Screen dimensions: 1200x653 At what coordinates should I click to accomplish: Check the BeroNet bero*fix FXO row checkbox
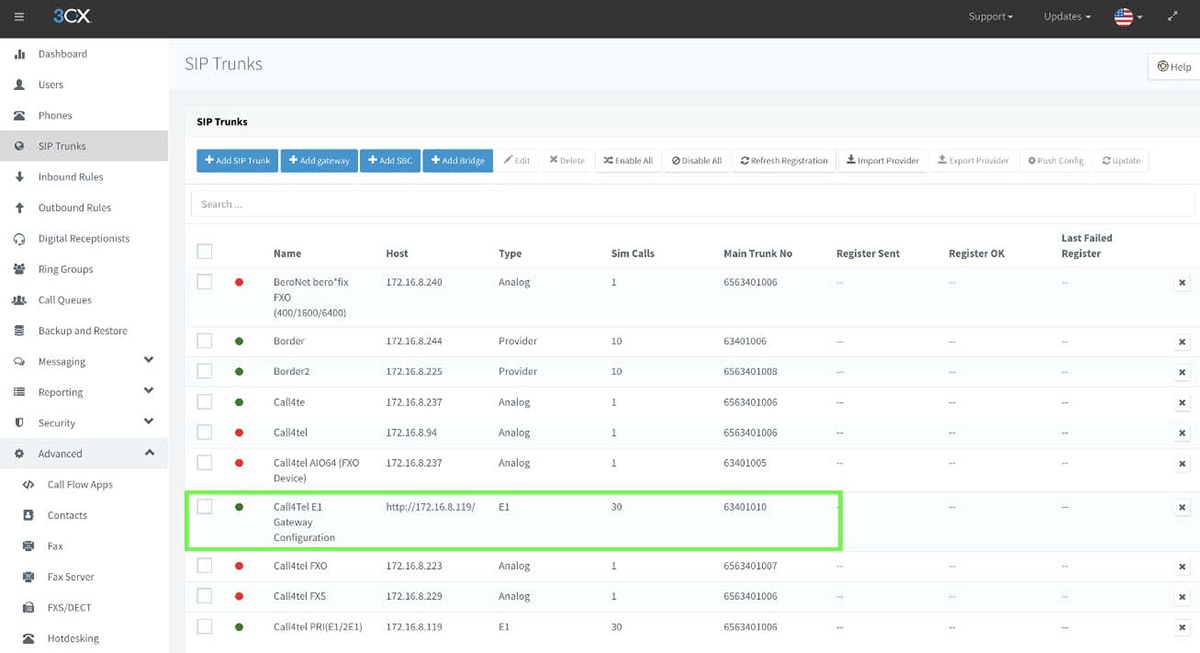[205, 282]
